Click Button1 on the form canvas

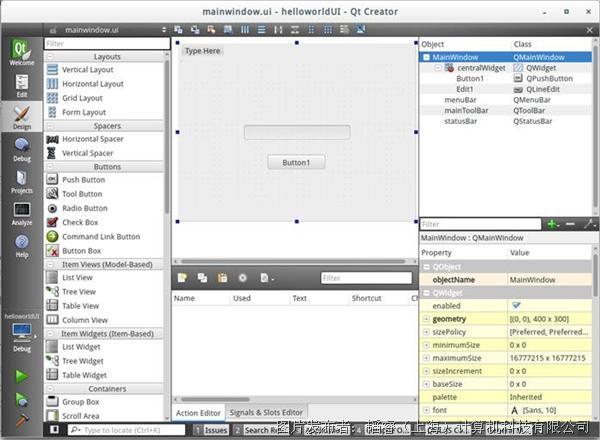tap(296, 162)
